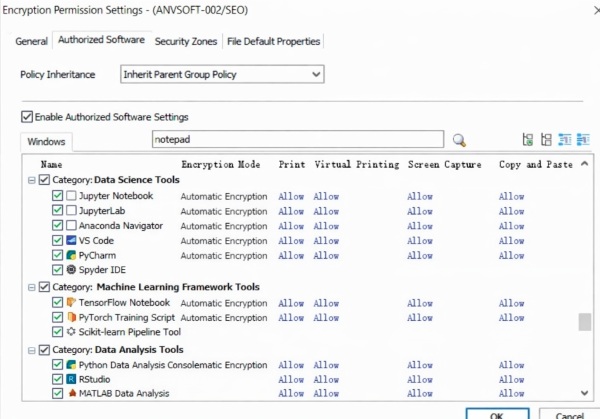This screenshot has height=419, width=600.
Task: Switch to the Security Zones tab
Action: 186,41
